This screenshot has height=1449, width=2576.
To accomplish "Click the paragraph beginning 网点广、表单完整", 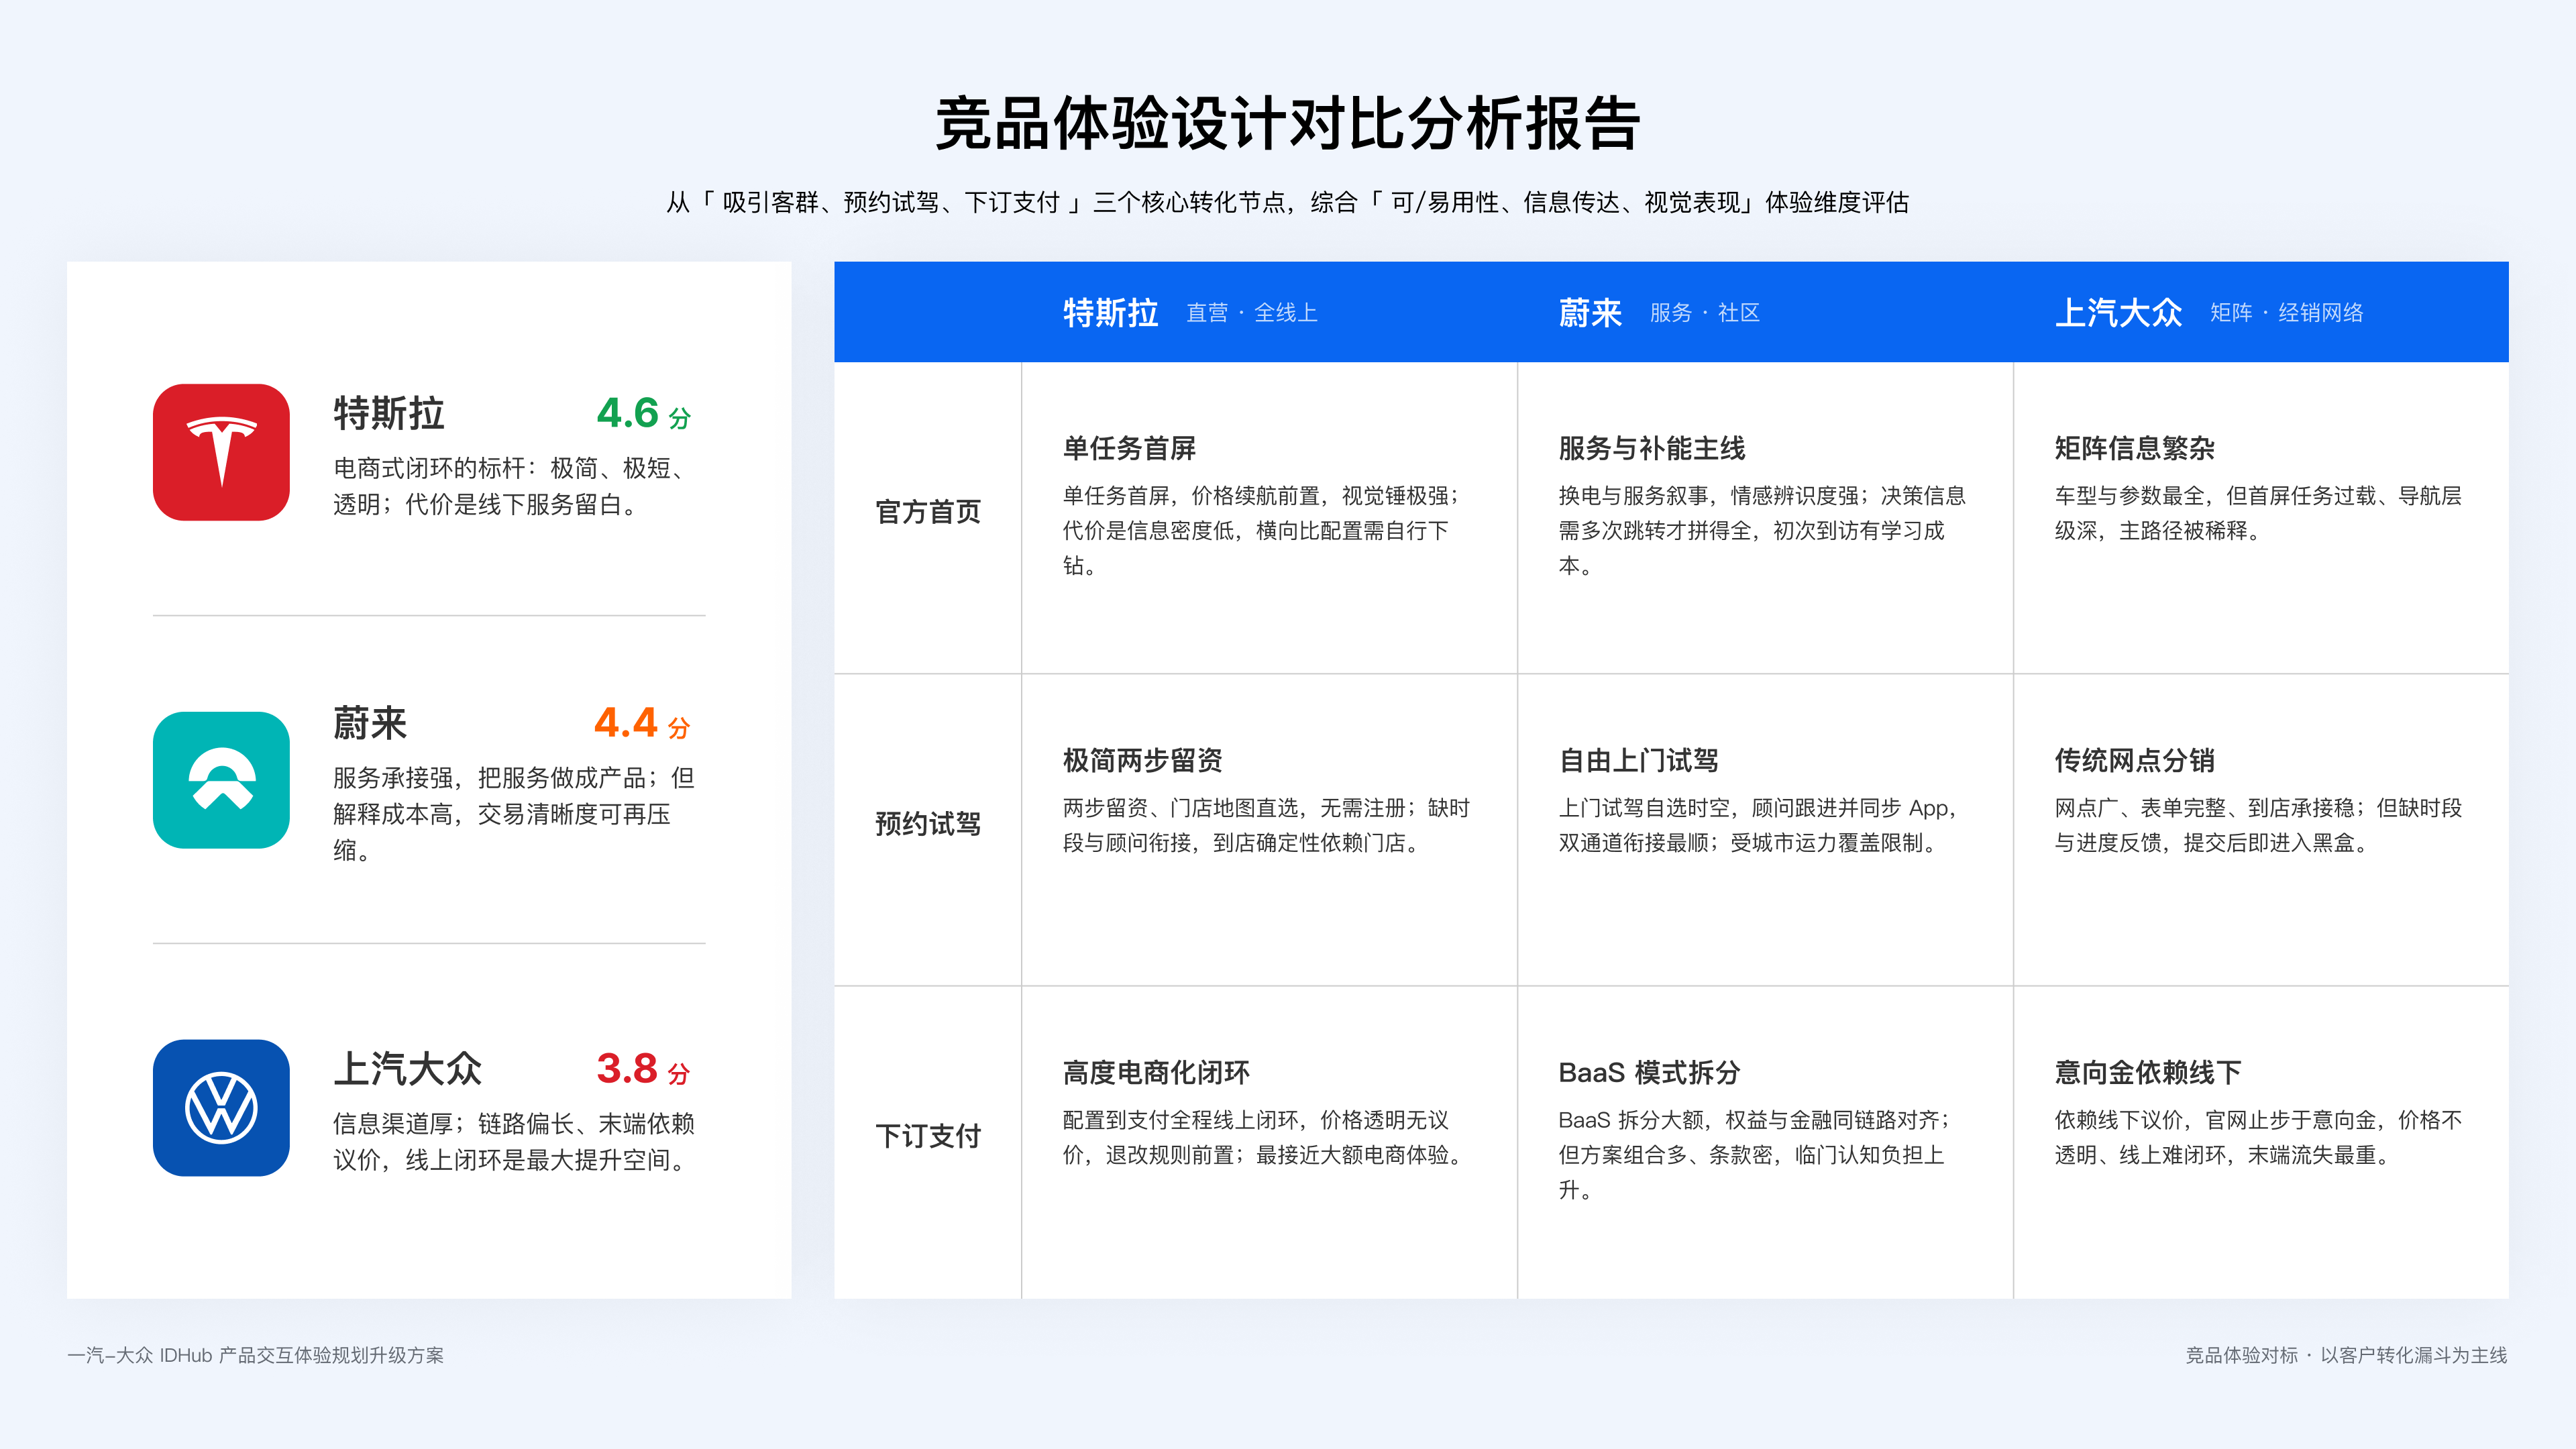I will click(2258, 825).
